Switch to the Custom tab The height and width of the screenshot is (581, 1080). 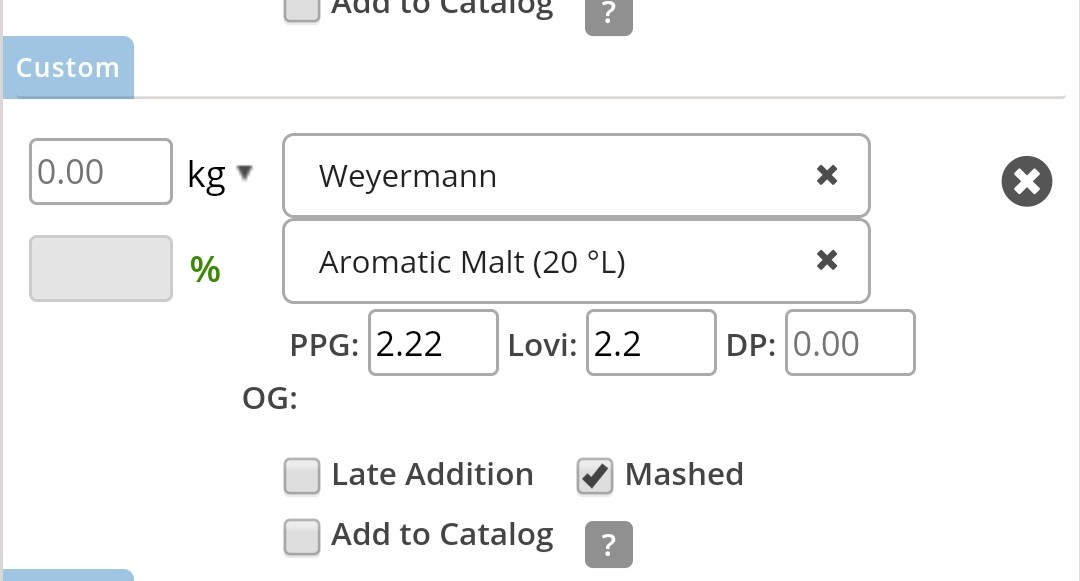[68, 67]
